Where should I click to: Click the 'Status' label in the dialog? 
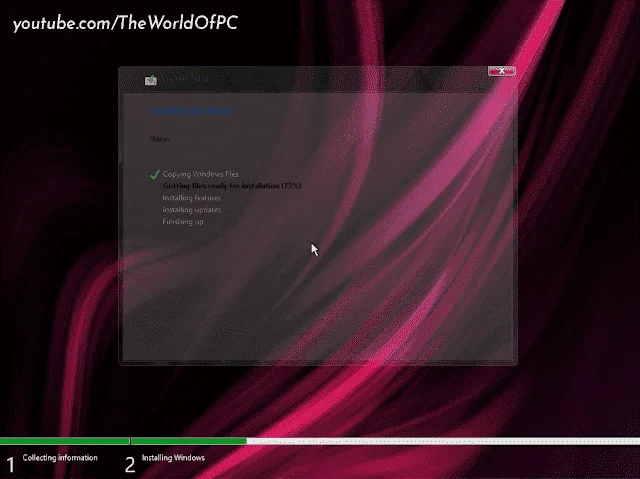(x=160, y=139)
